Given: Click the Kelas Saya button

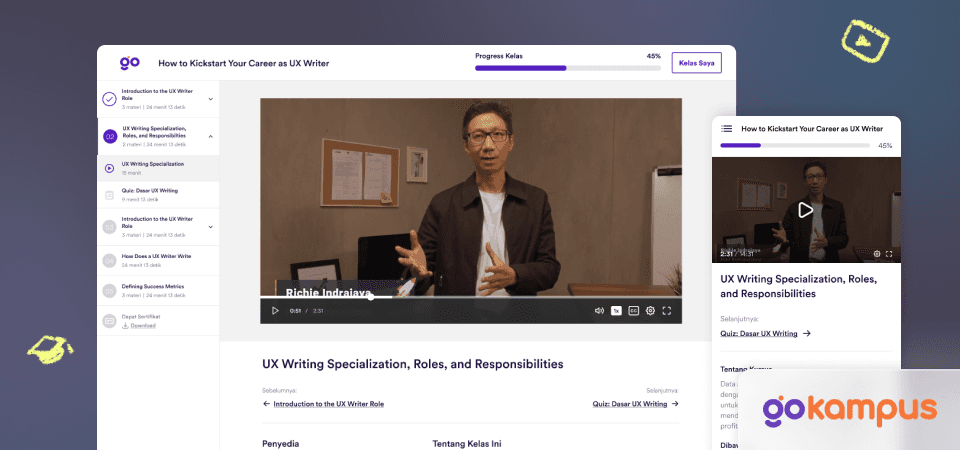Looking at the screenshot, I should pos(697,62).
